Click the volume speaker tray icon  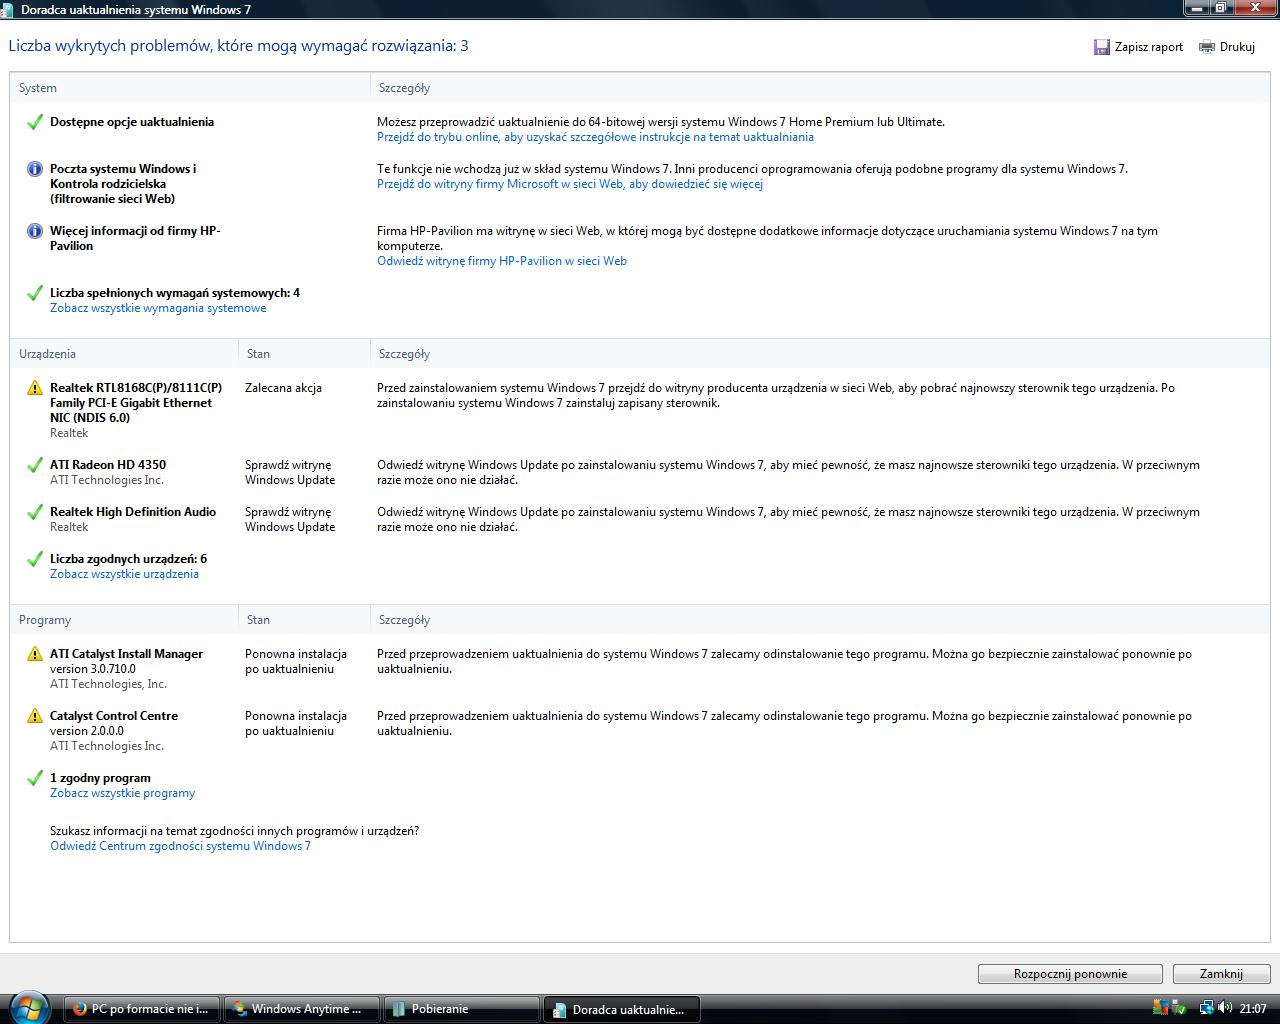1226,1008
